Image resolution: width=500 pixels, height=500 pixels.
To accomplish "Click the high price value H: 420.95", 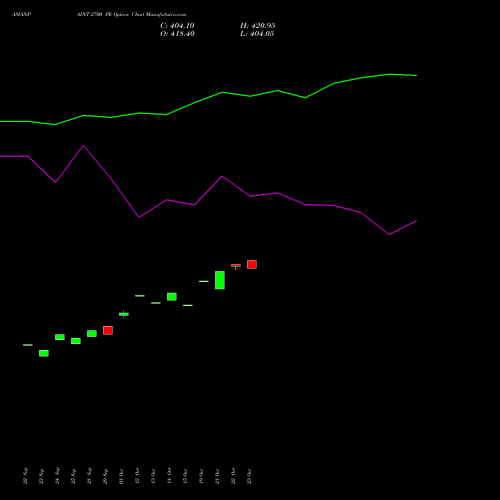I will (258, 26).
